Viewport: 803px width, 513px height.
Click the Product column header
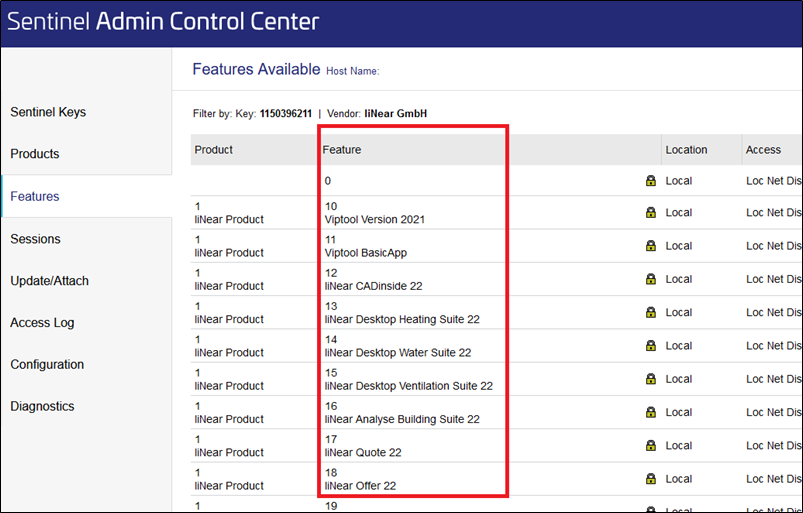[214, 149]
